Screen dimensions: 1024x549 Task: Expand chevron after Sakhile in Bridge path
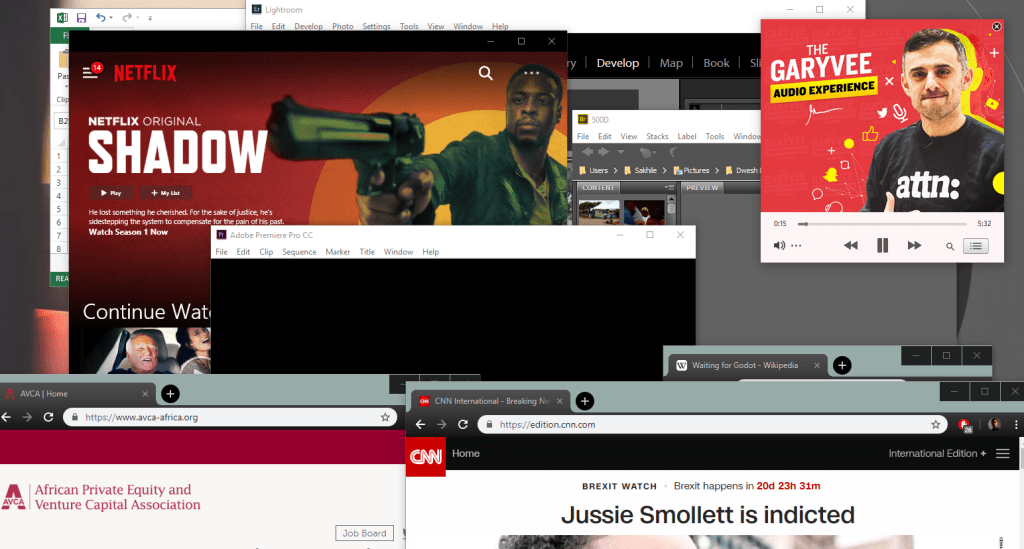(665, 170)
